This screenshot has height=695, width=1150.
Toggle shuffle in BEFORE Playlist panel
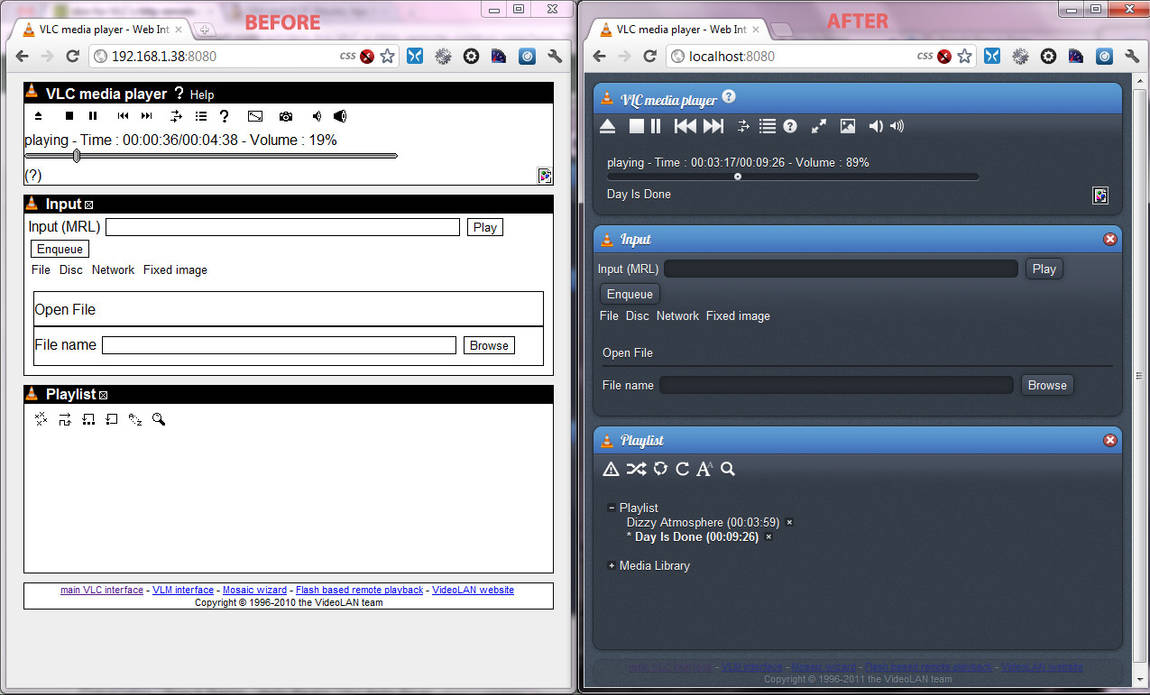coord(65,419)
